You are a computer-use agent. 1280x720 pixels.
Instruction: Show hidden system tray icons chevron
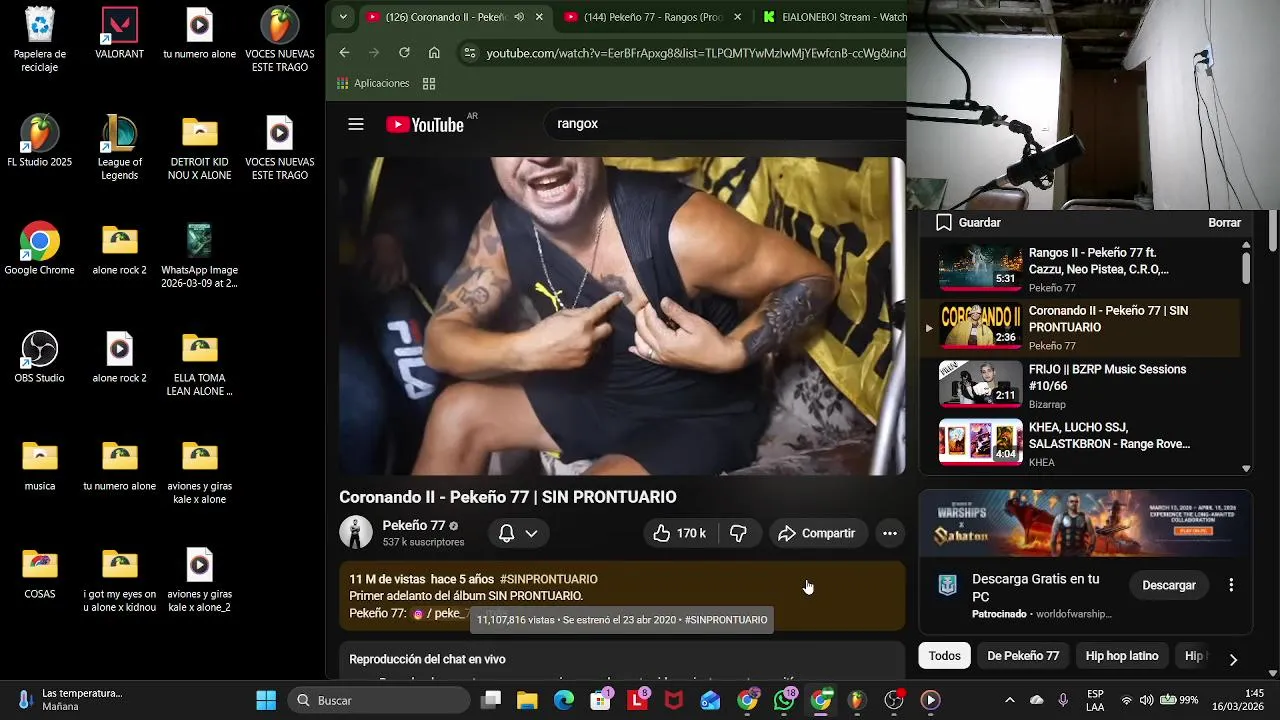[1009, 700]
